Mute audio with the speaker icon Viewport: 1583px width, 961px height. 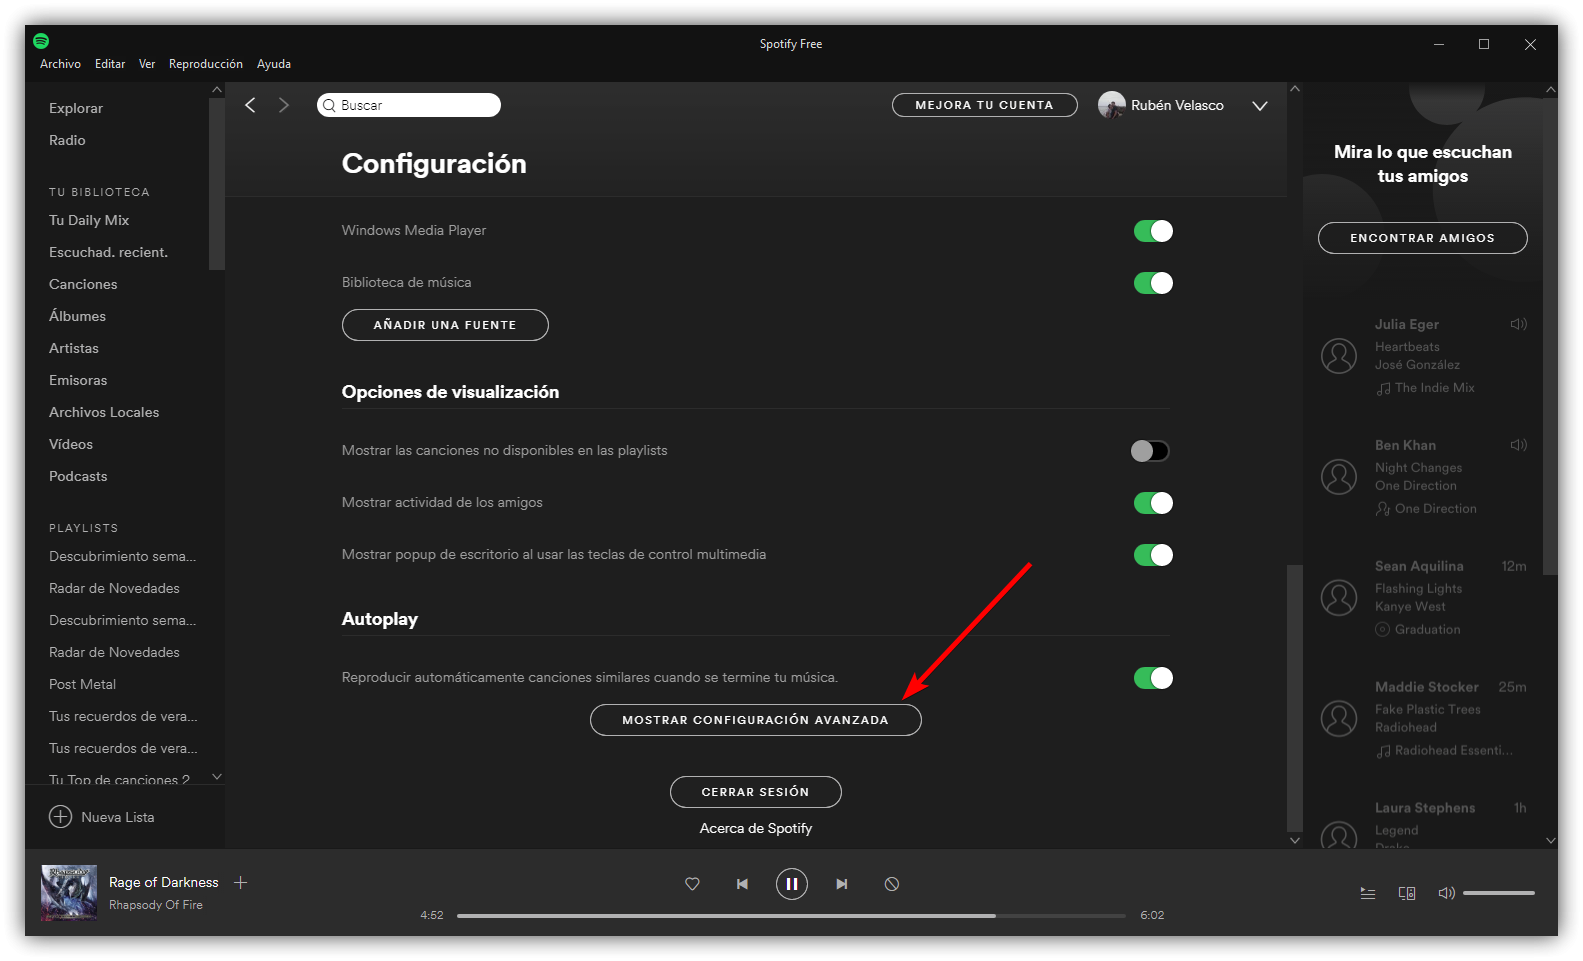click(x=1446, y=893)
